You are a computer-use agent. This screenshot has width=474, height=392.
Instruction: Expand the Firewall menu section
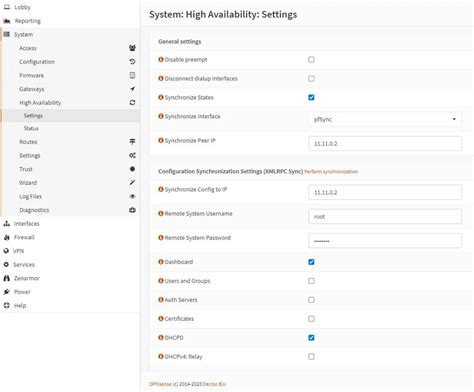point(24,237)
